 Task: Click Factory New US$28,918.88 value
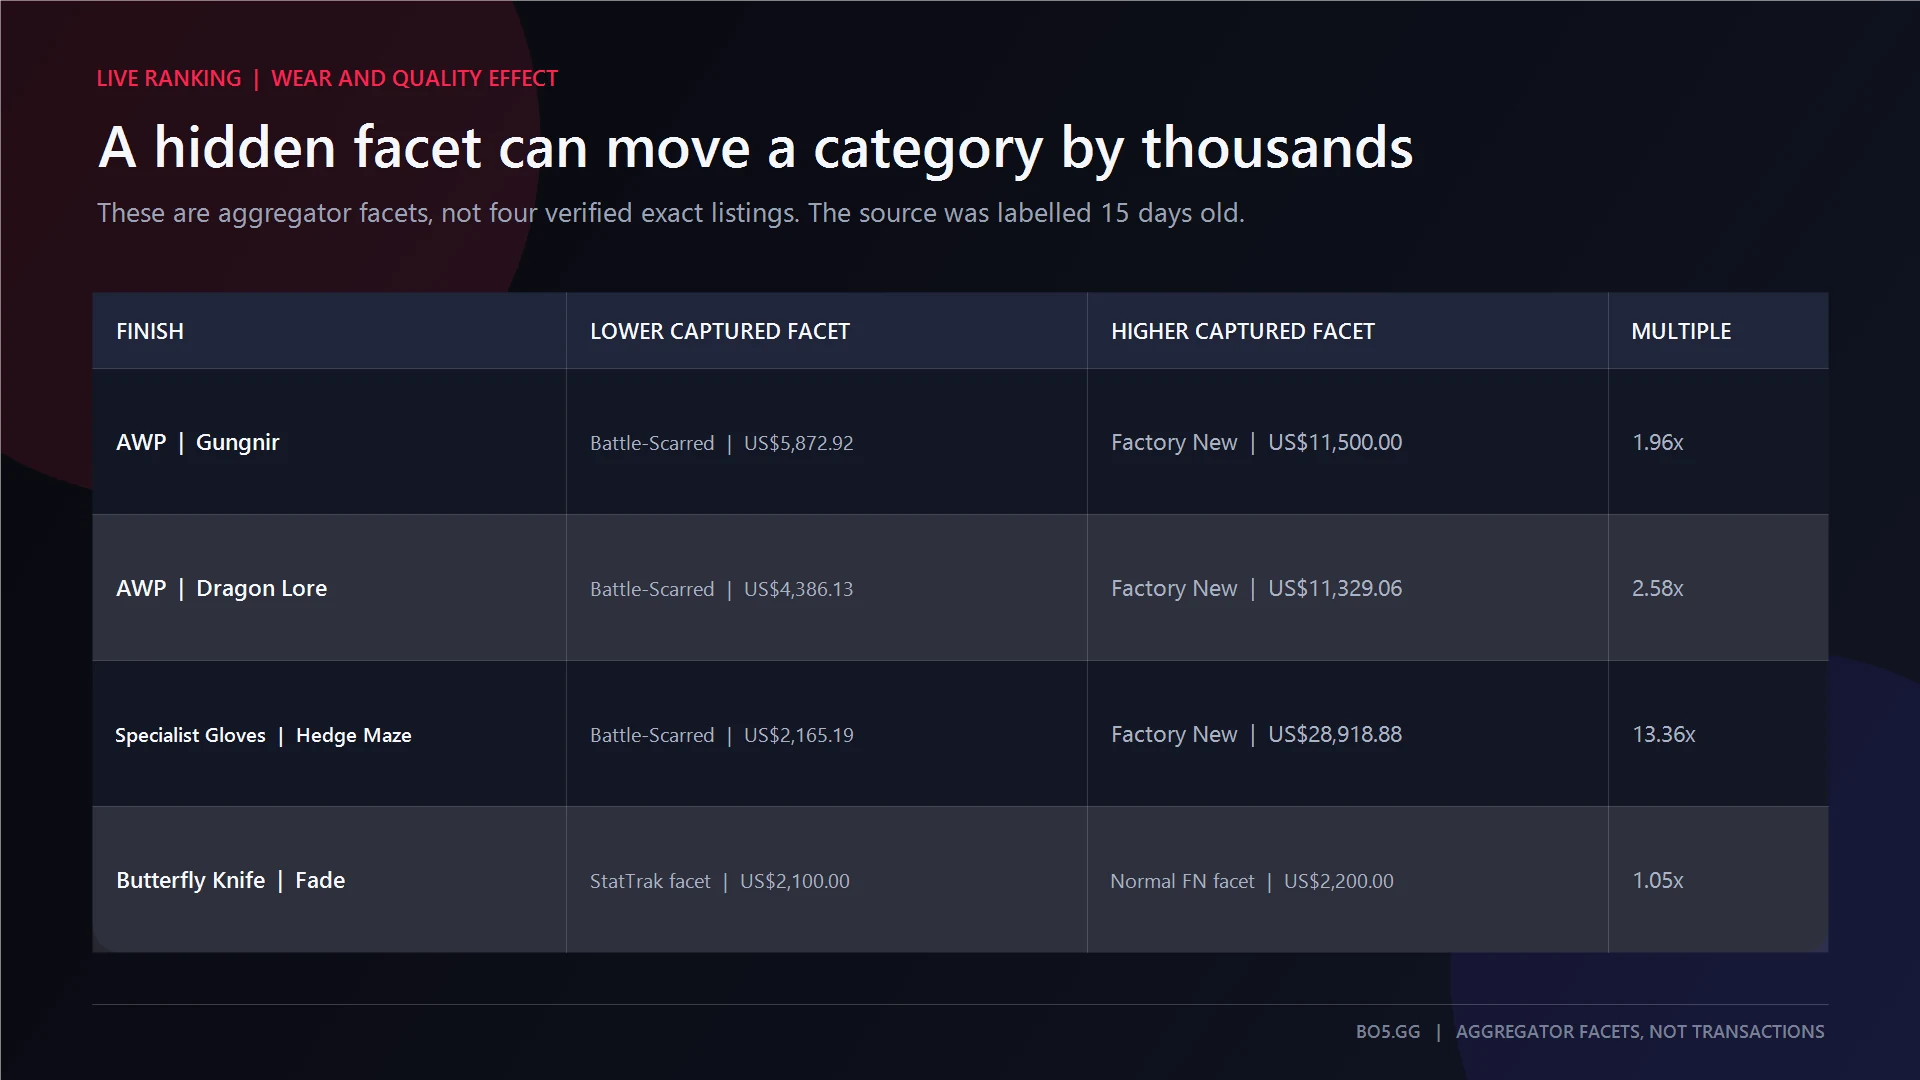(x=1257, y=734)
